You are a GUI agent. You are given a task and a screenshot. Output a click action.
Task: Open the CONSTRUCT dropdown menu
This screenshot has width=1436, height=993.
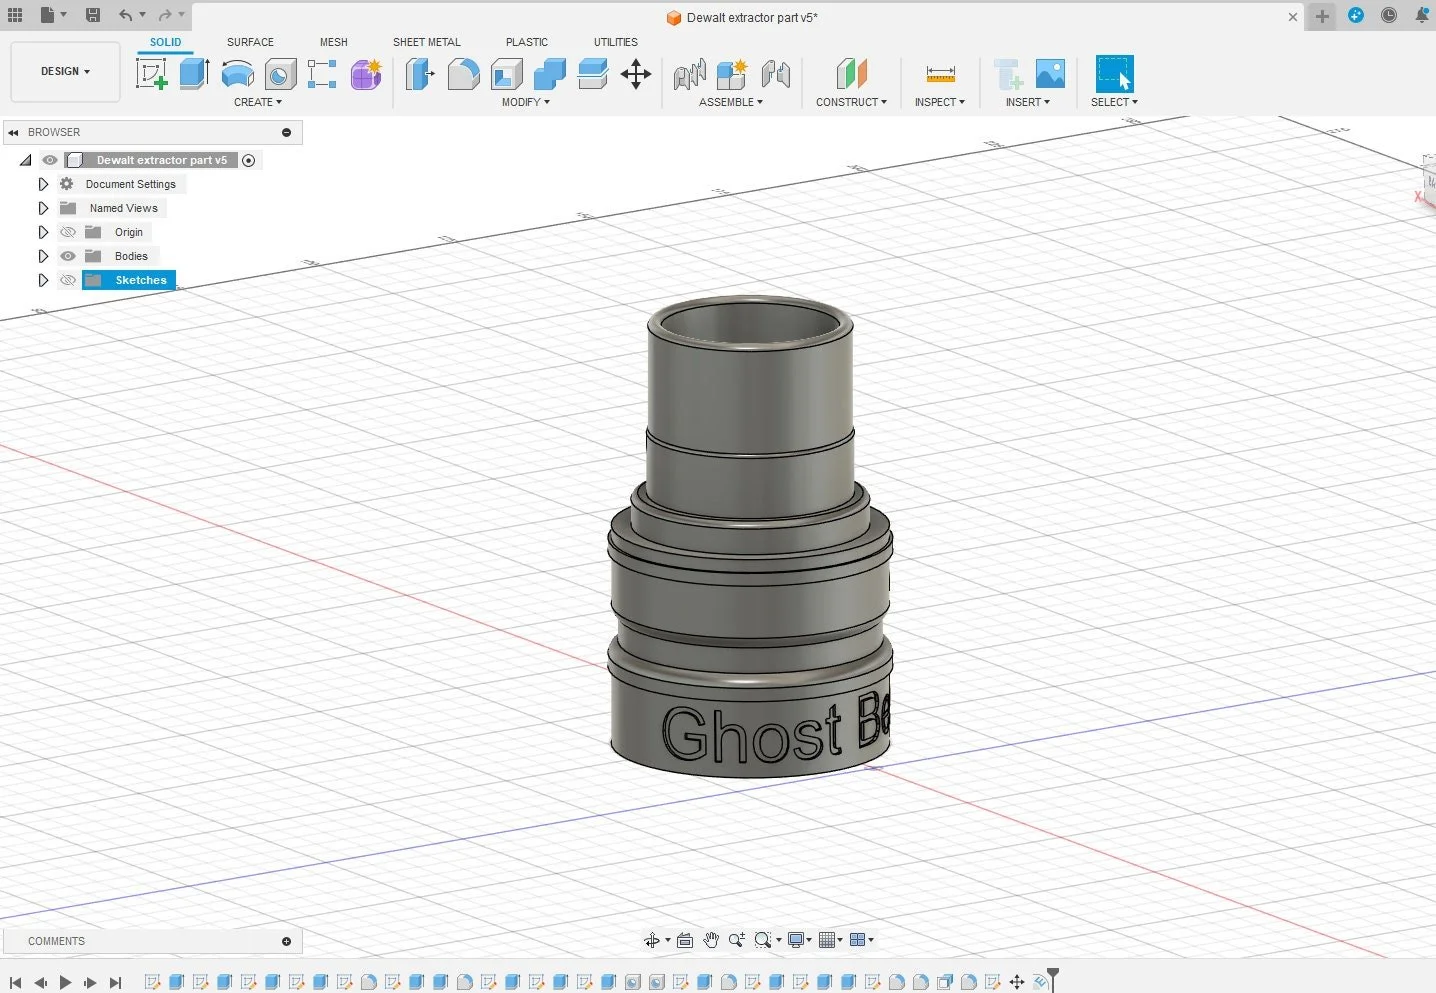tap(851, 102)
